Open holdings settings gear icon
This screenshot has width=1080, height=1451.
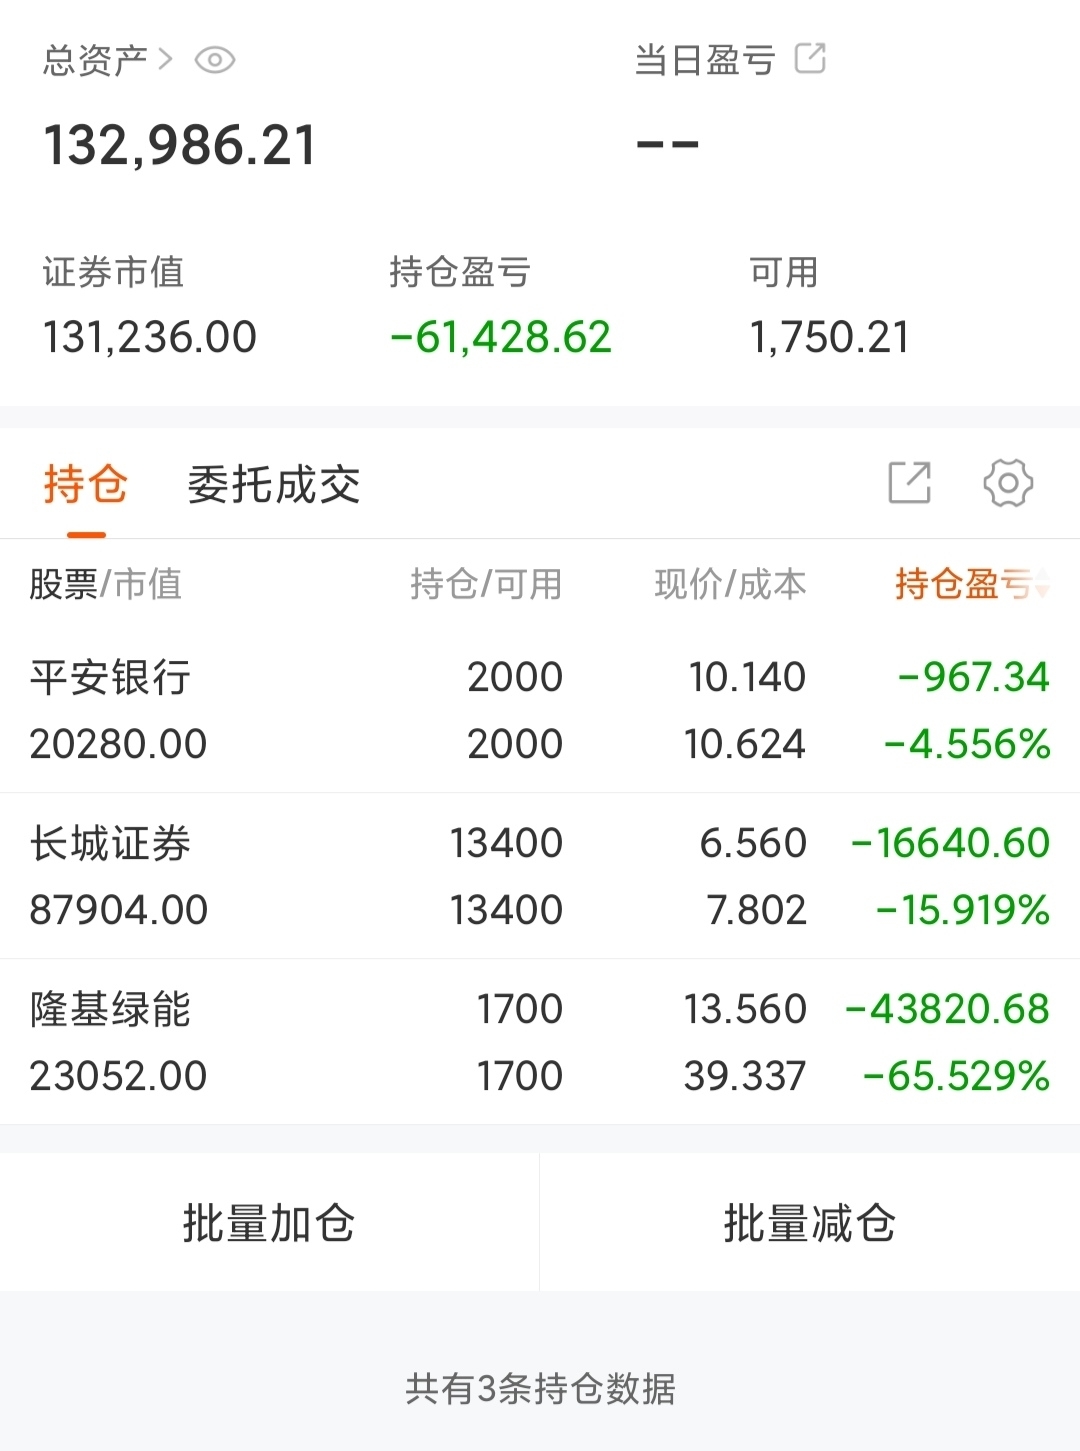(x=1008, y=483)
